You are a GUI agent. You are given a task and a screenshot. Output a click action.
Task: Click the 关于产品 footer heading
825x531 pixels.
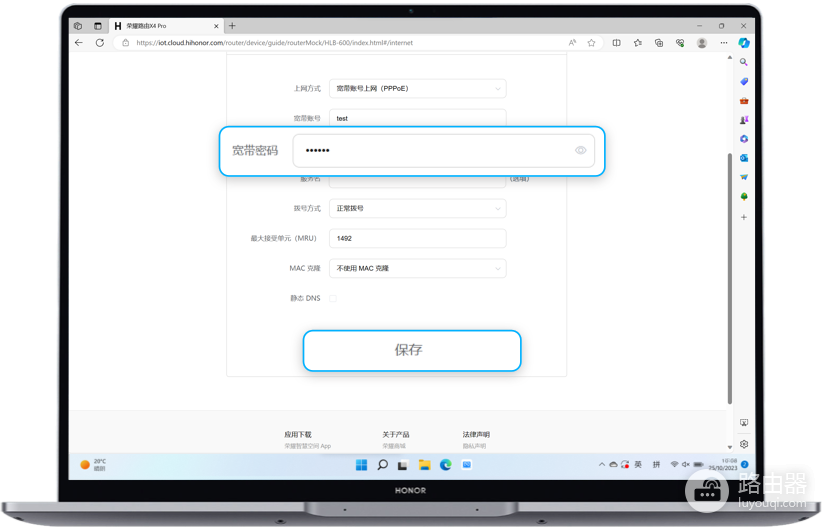pos(396,435)
